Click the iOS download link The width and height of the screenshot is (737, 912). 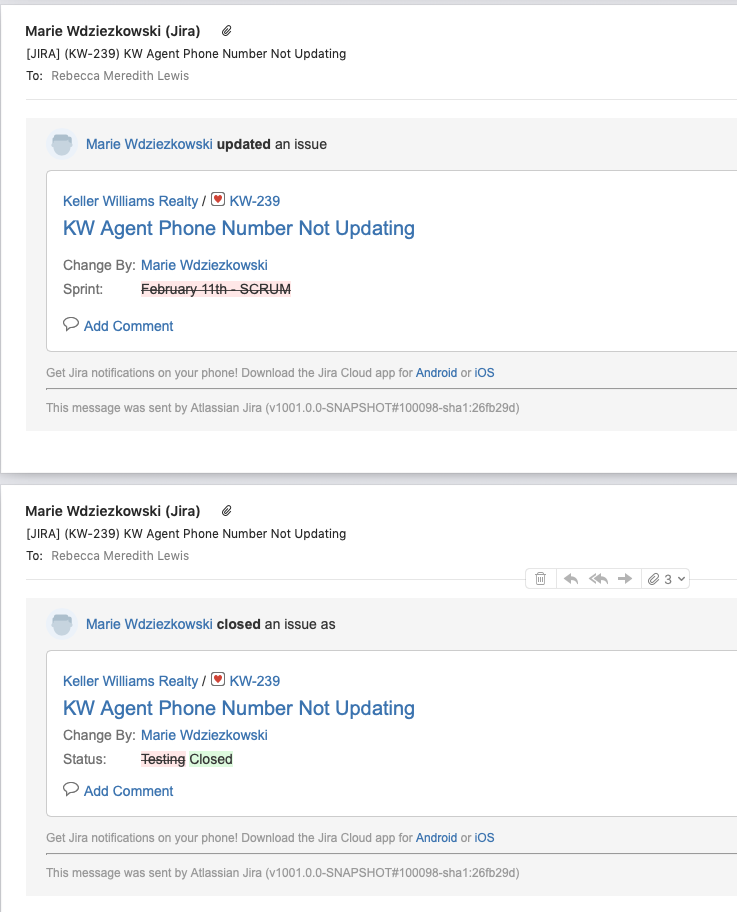point(484,372)
